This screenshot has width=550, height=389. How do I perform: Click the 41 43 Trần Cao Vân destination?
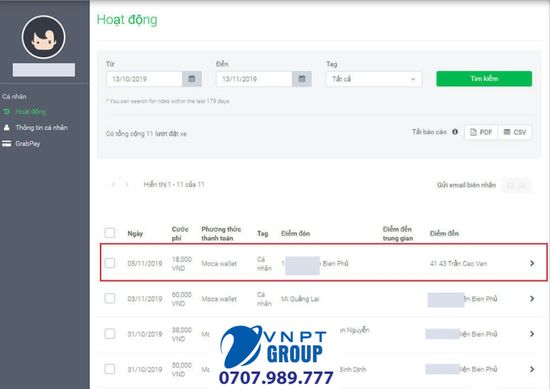pyautogui.click(x=458, y=264)
